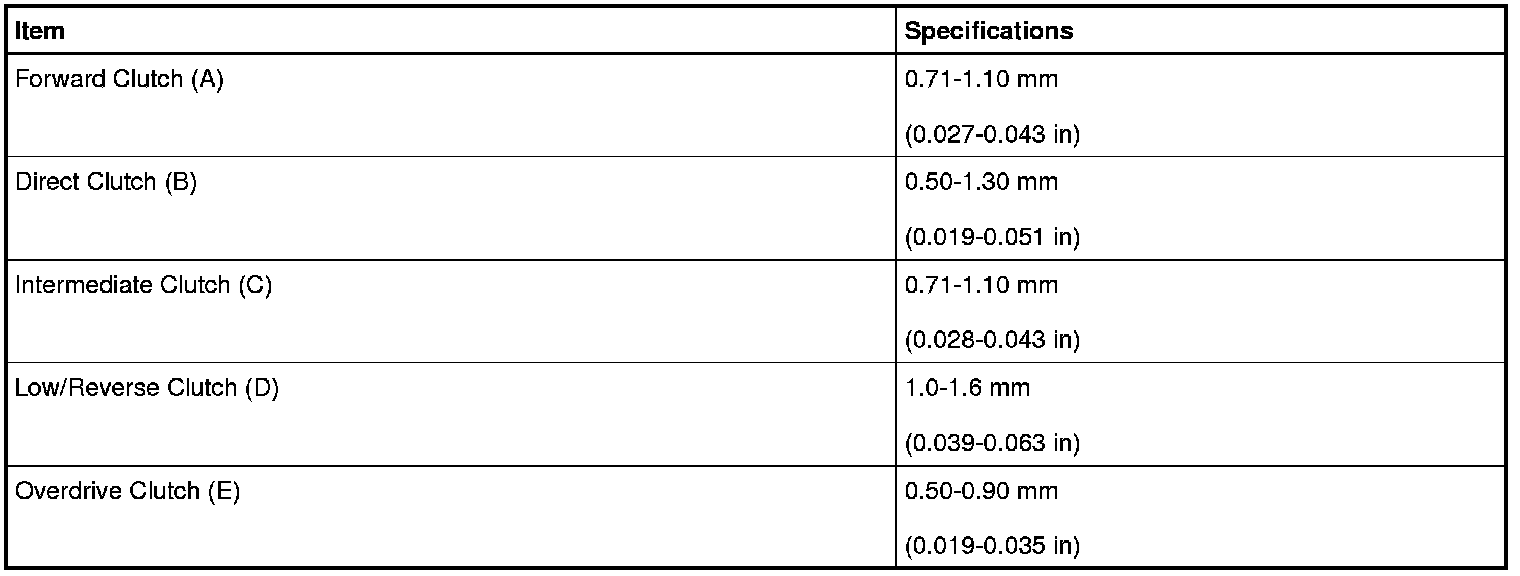Click the (C) letter after Intermediate Clutch
Viewport: 1520px width, 576px height.
pos(255,286)
